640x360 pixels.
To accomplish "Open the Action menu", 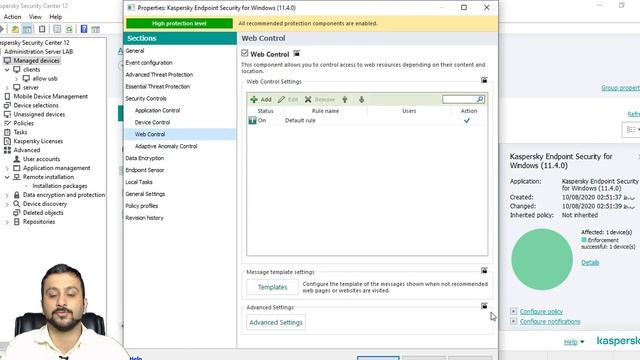I will [x=12, y=17].
